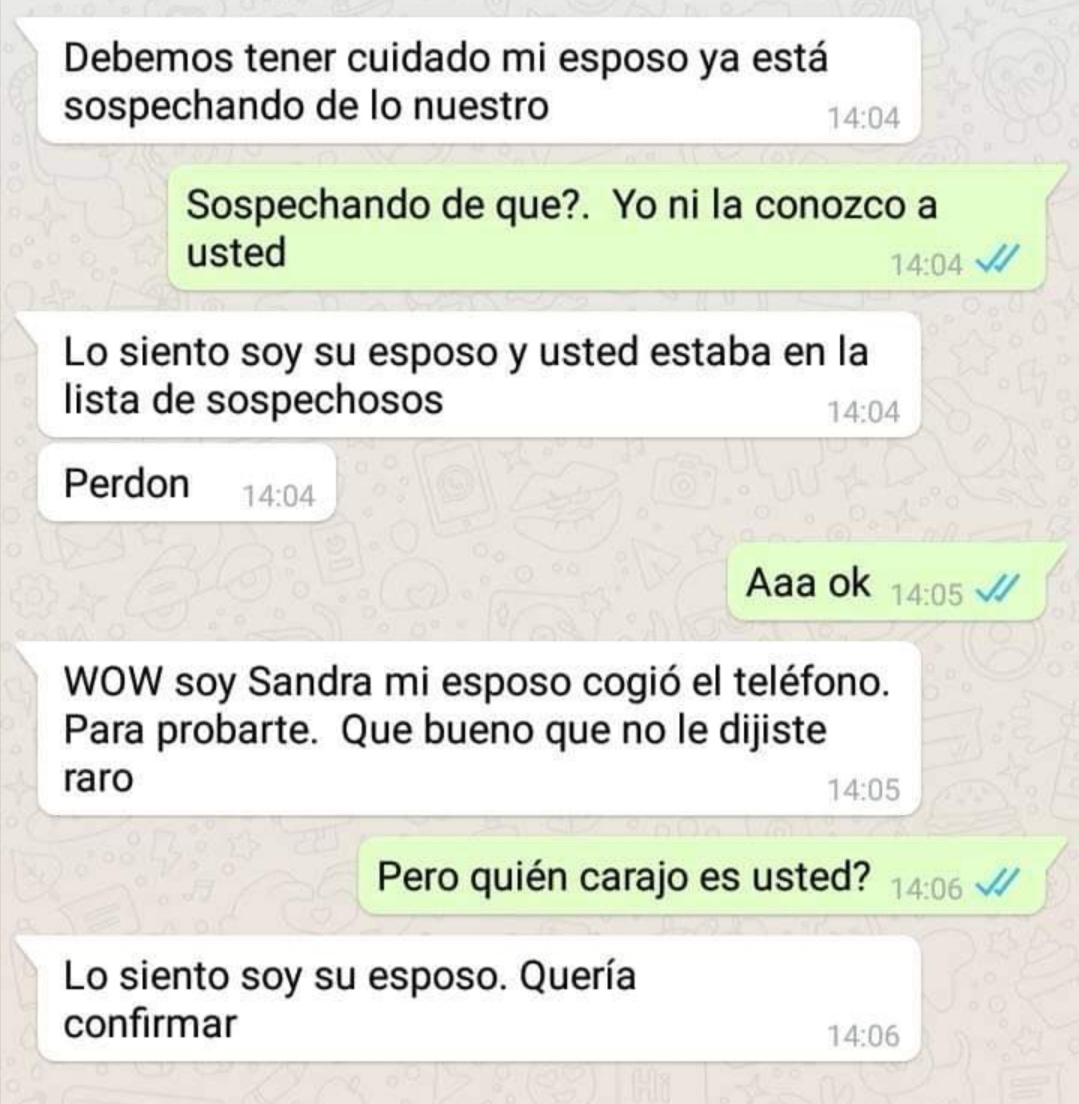Viewport: 1079px width, 1104px height.
Task: Select message 'Debemos tener cuidado mi esposo'
Action: click(480, 81)
